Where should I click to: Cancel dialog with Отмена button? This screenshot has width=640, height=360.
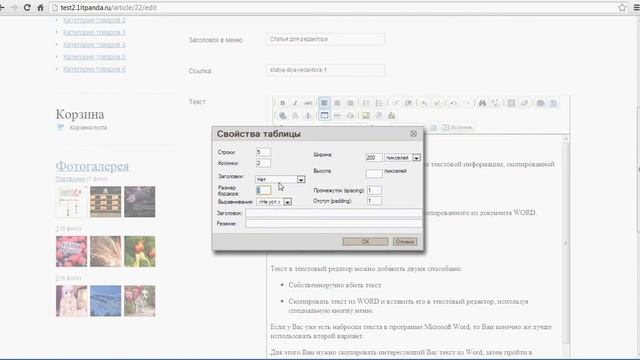point(405,242)
